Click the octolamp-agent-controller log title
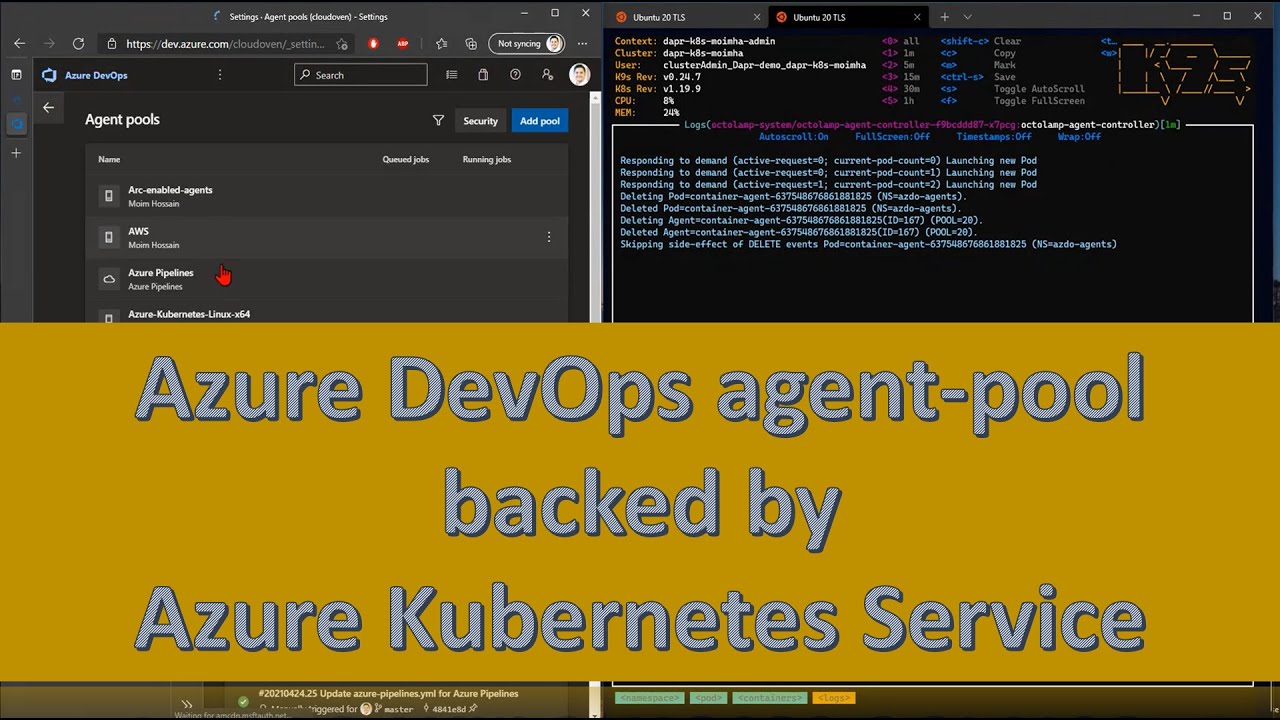Viewport: 1280px width, 720px height. pyautogui.click(x=1088, y=125)
